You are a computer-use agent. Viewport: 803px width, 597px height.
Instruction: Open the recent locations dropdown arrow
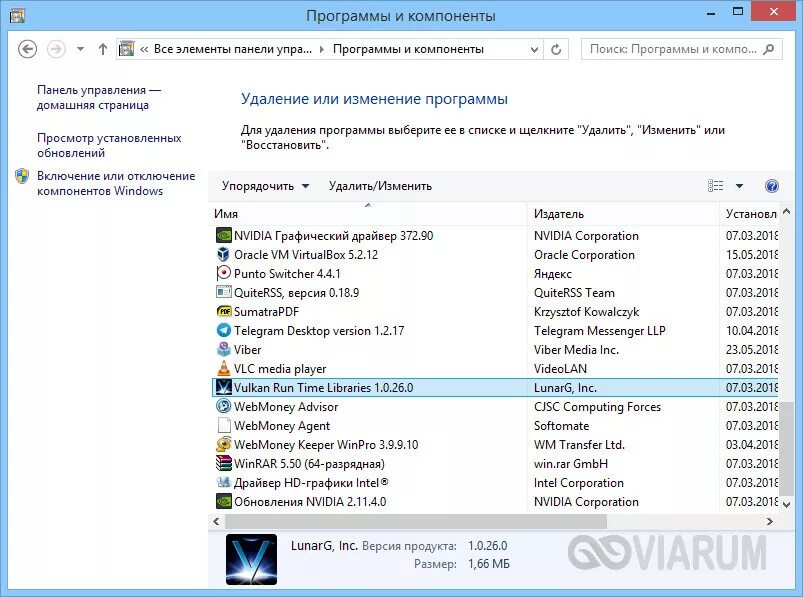click(80, 49)
